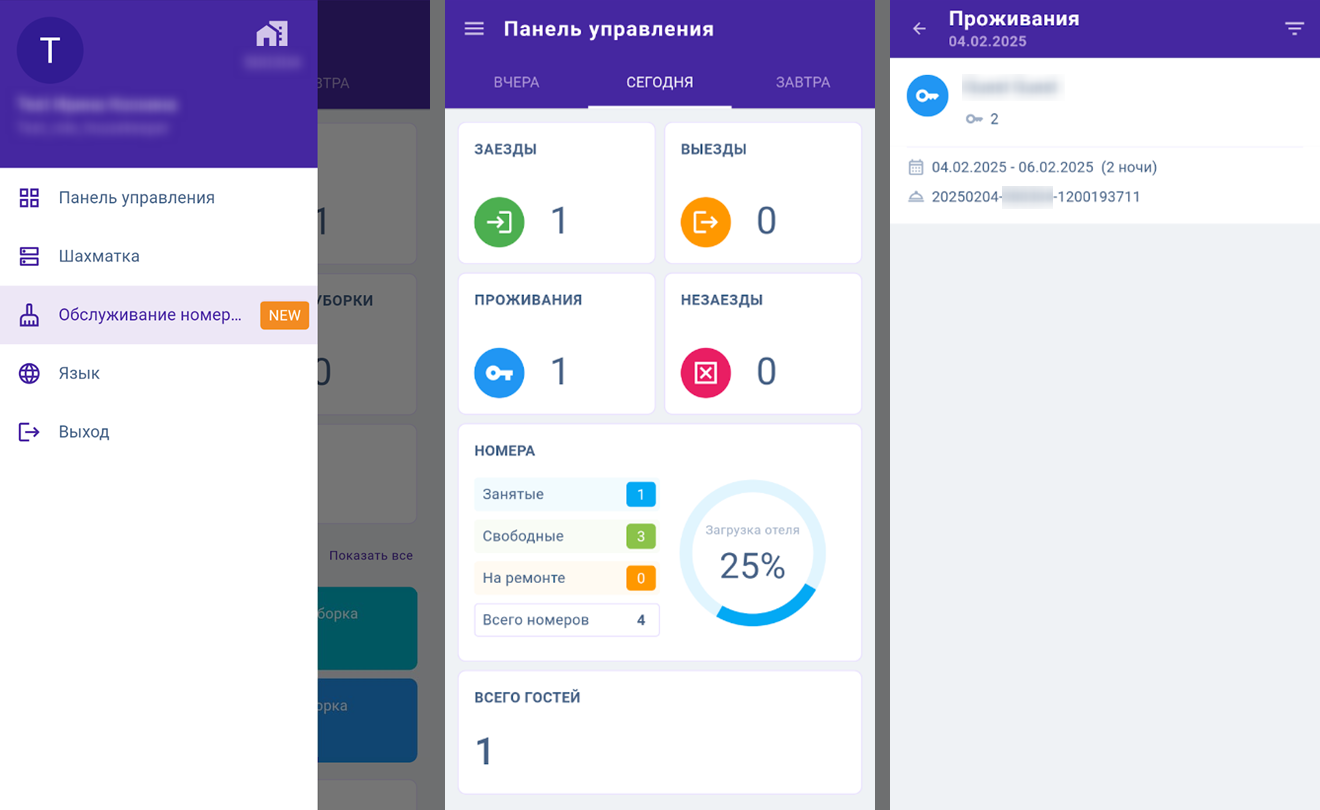
Task: Tap the pink Незаезды no-show icon
Action: [x=706, y=372]
